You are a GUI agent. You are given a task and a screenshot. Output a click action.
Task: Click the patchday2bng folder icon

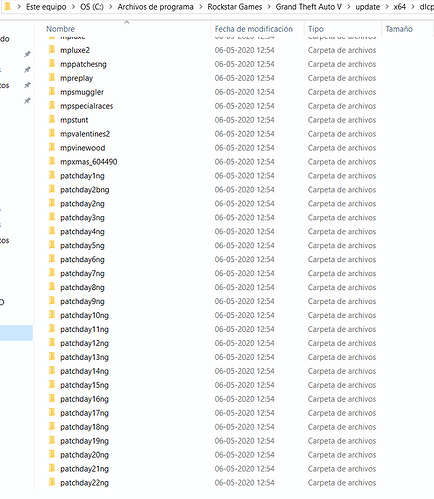[x=52, y=189]
